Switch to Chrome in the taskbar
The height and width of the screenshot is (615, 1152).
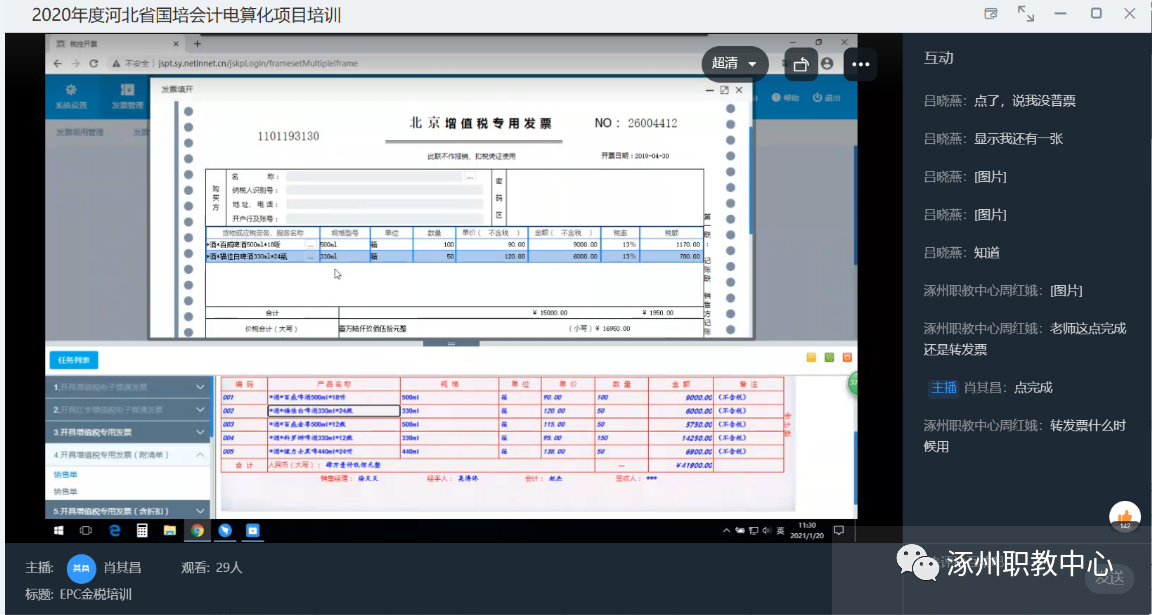coord(198,530)
